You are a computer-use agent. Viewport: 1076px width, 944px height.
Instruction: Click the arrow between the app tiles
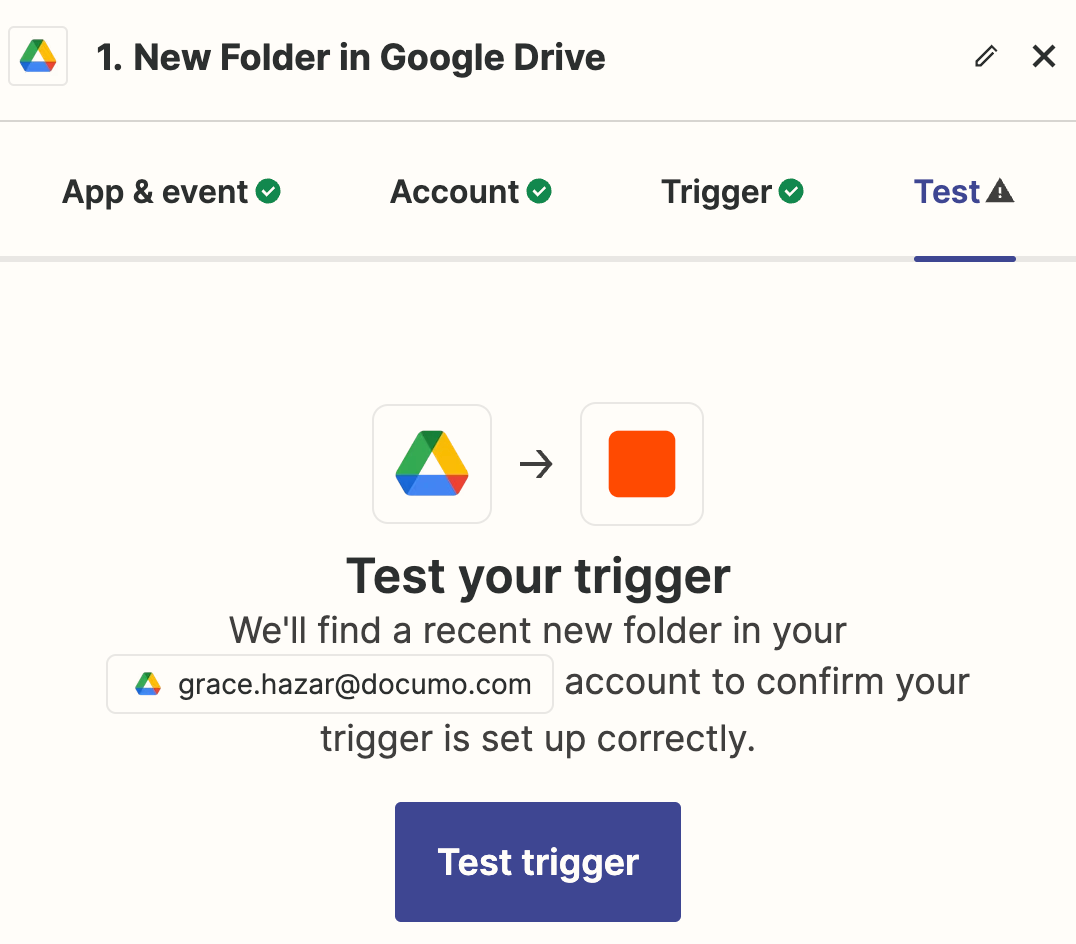pyautogui.click(x=536, y=464)
